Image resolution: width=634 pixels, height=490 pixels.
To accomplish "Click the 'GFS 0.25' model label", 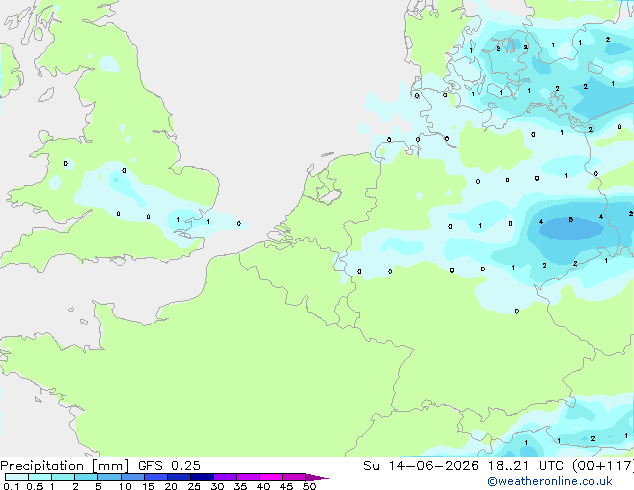I will (x=169, y=466).
